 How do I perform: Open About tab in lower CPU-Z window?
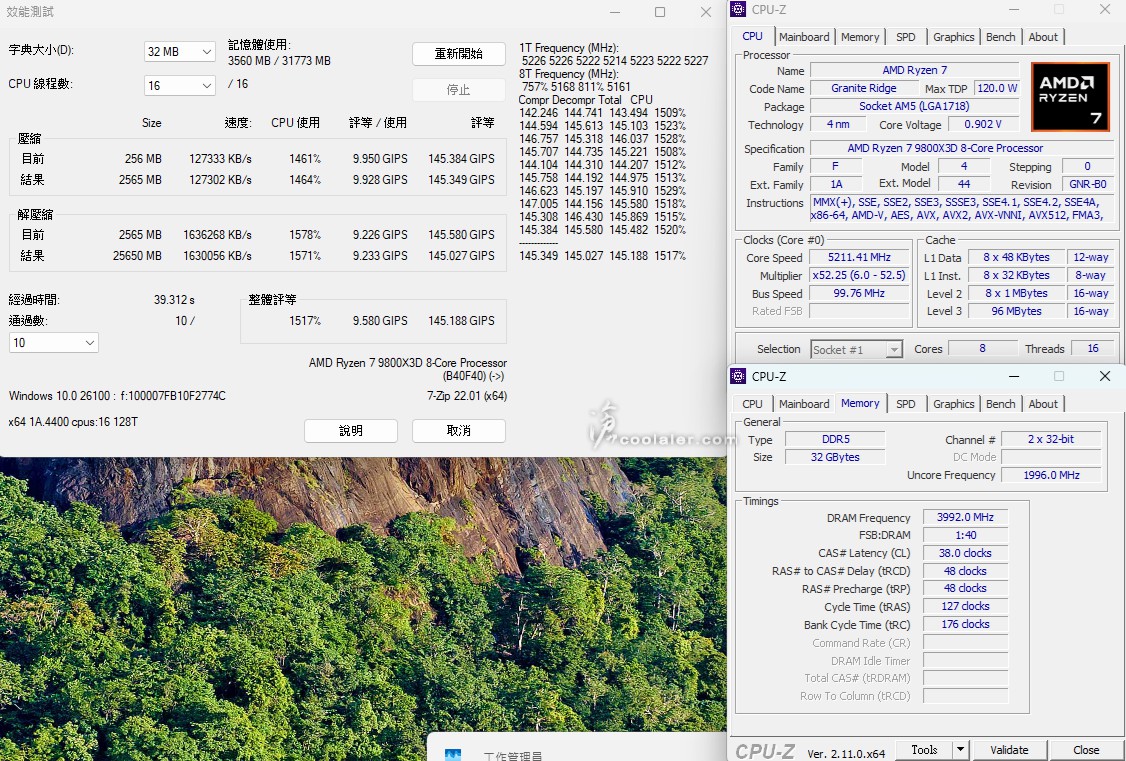click(1043, 403)
